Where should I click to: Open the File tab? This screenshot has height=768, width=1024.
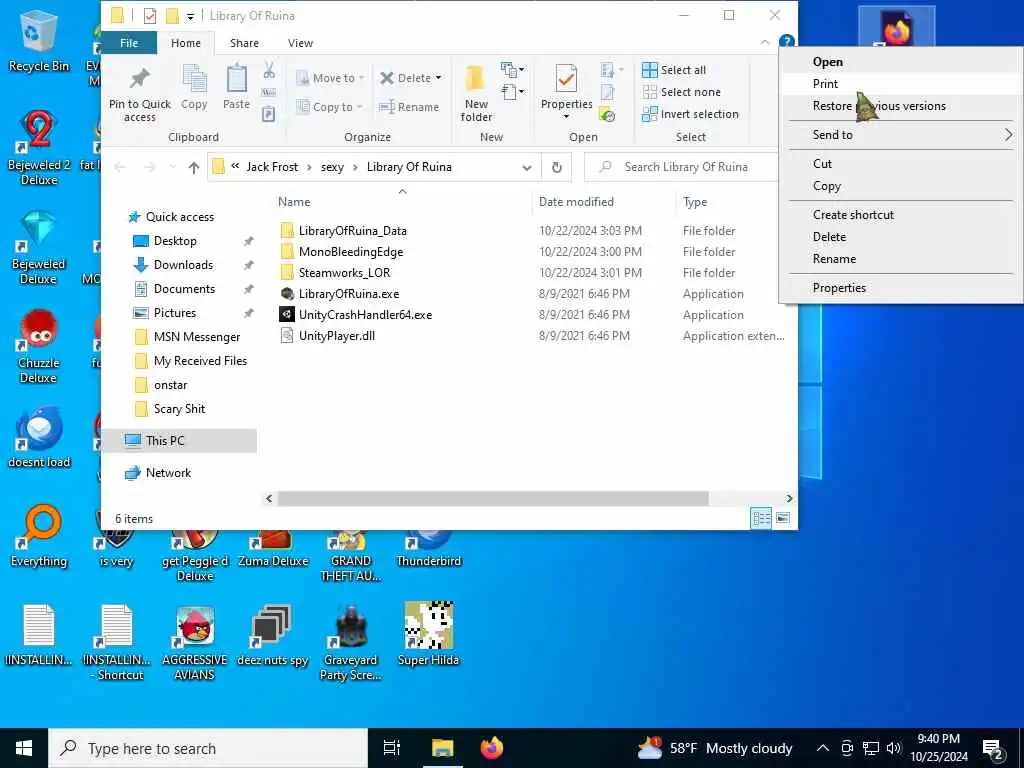[x=129, y=42]
